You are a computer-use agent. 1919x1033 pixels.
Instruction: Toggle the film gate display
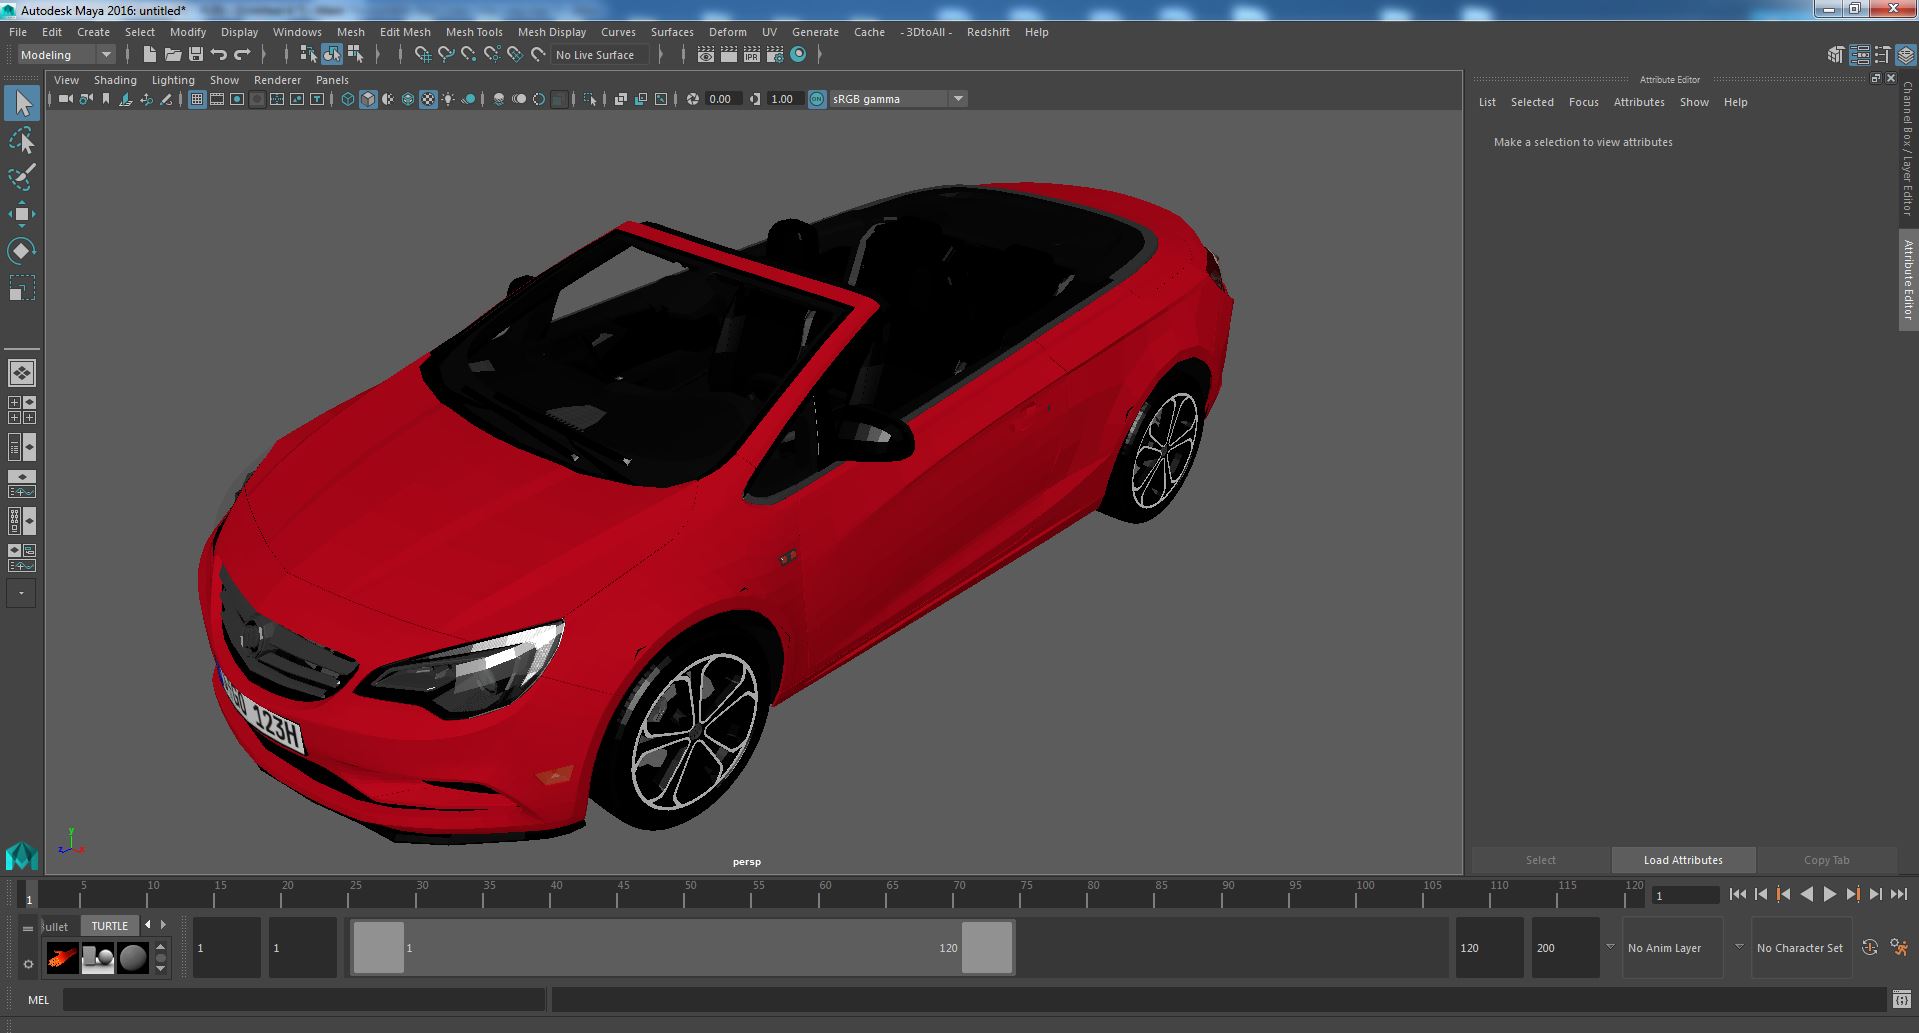(217, 99)
